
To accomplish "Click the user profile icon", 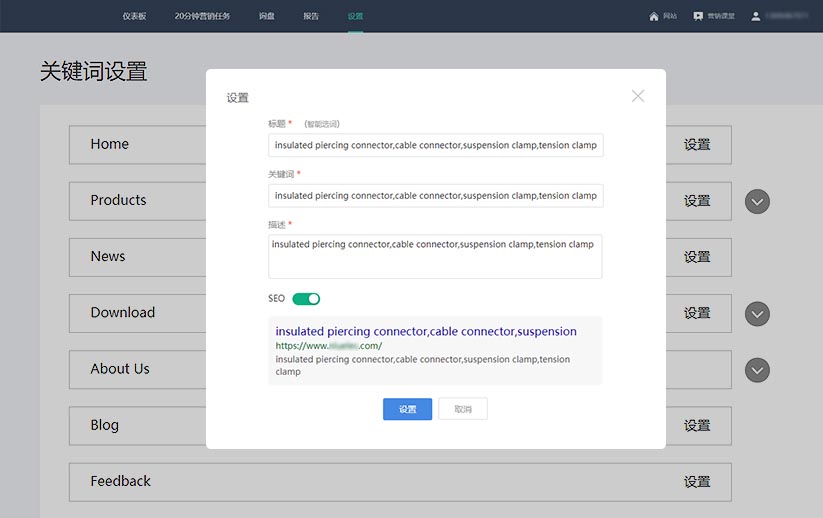I will [x=756, y=16].
